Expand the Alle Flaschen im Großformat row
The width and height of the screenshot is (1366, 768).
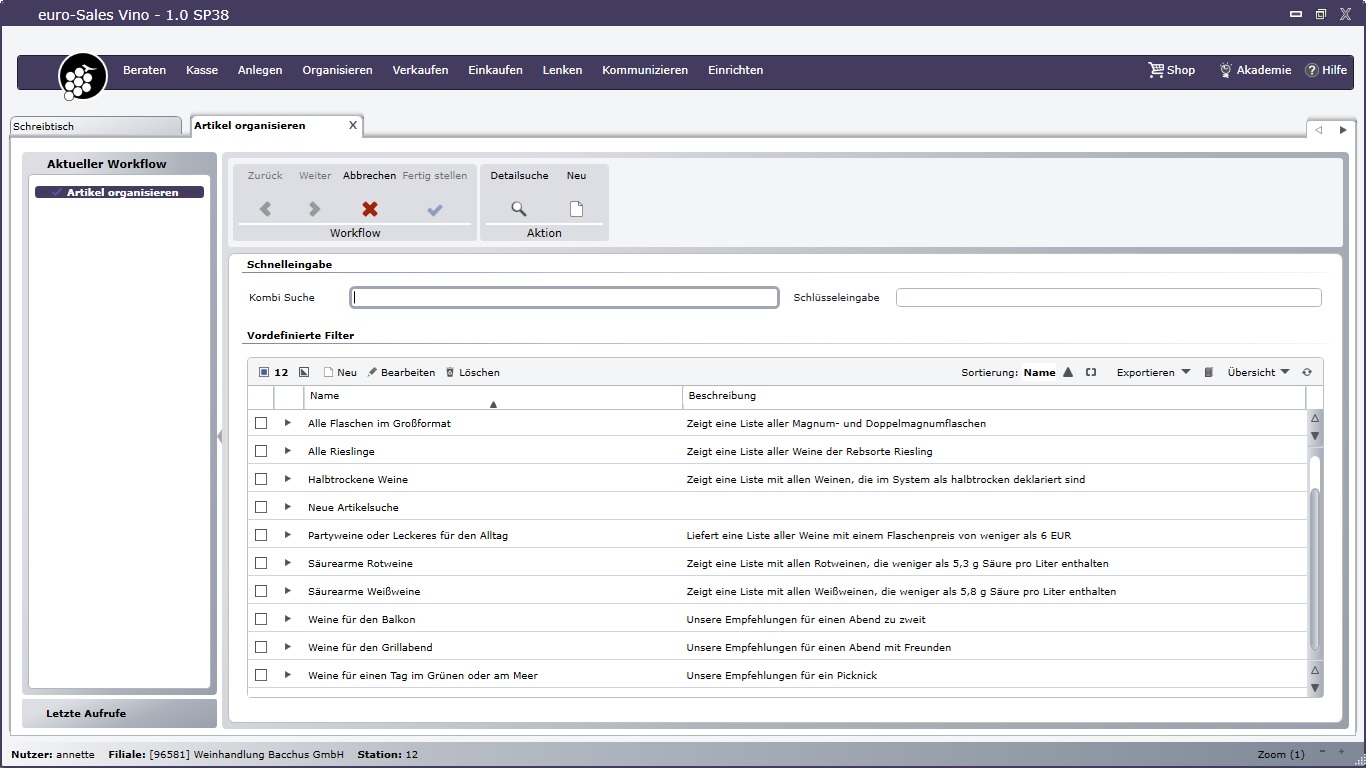click(x=288, y=423)
